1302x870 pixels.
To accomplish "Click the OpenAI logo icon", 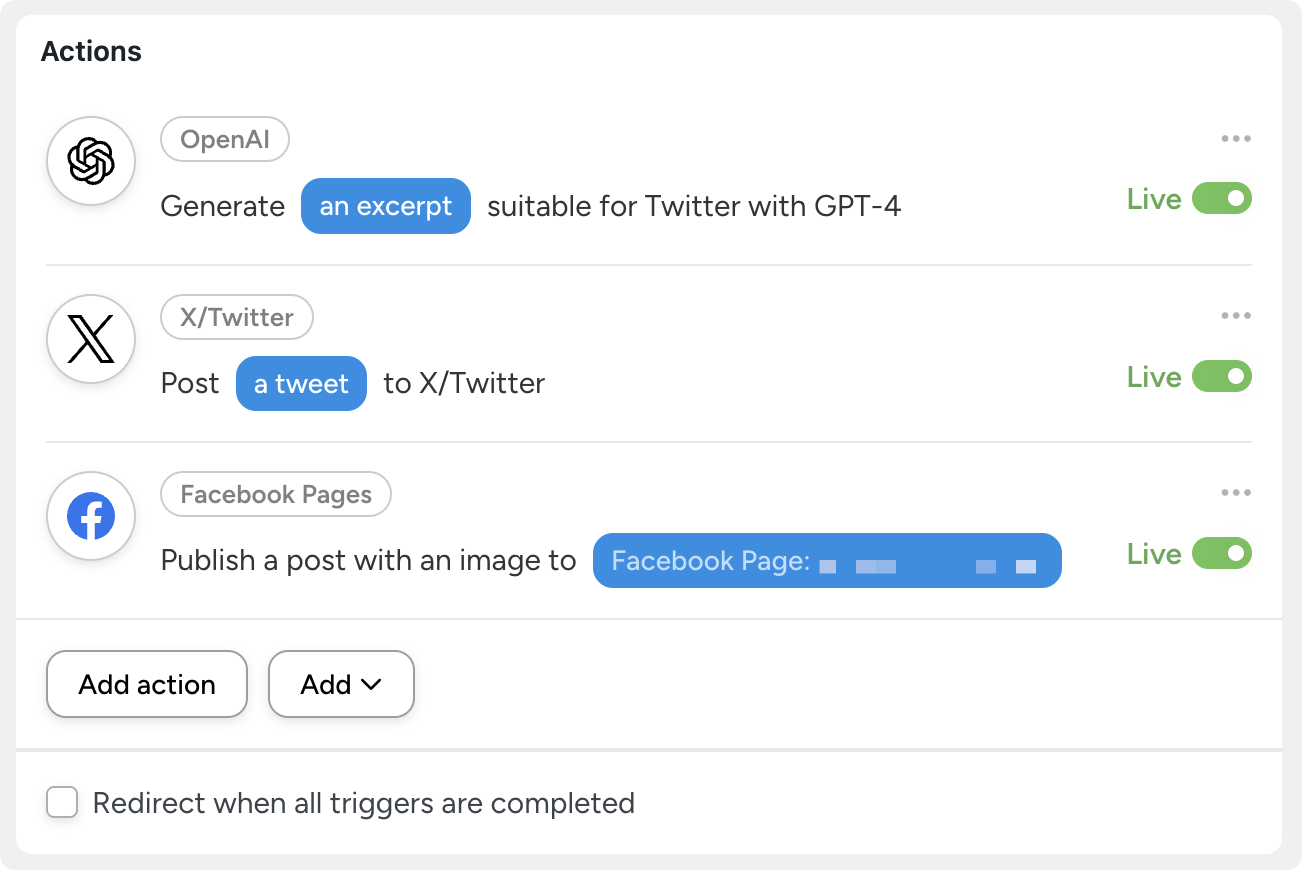I will [x=91, y=161].
